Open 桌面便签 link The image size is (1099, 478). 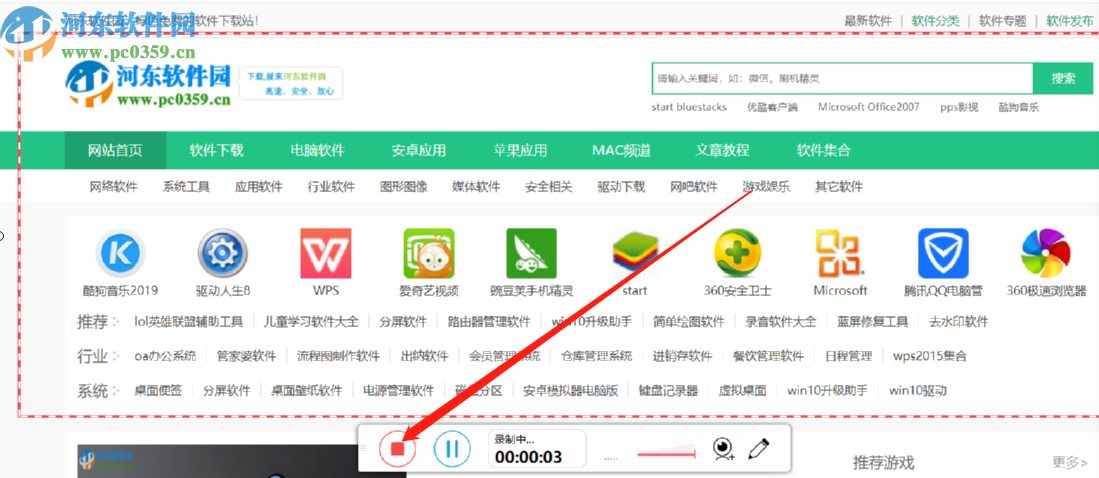(158, 390)
